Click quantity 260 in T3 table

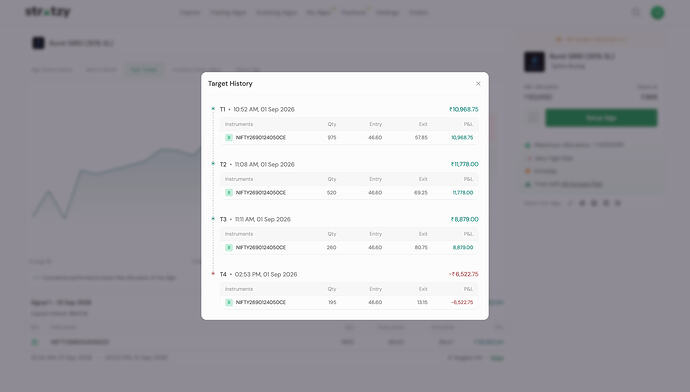pyautogui.click(x=332, y=248)
